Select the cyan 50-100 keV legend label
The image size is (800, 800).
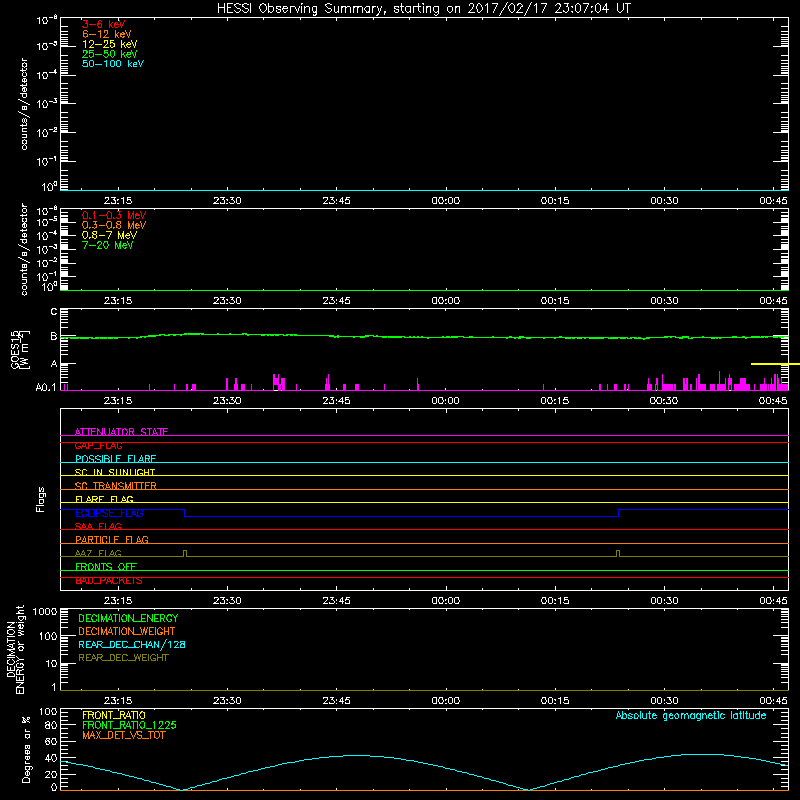[113, 64]
